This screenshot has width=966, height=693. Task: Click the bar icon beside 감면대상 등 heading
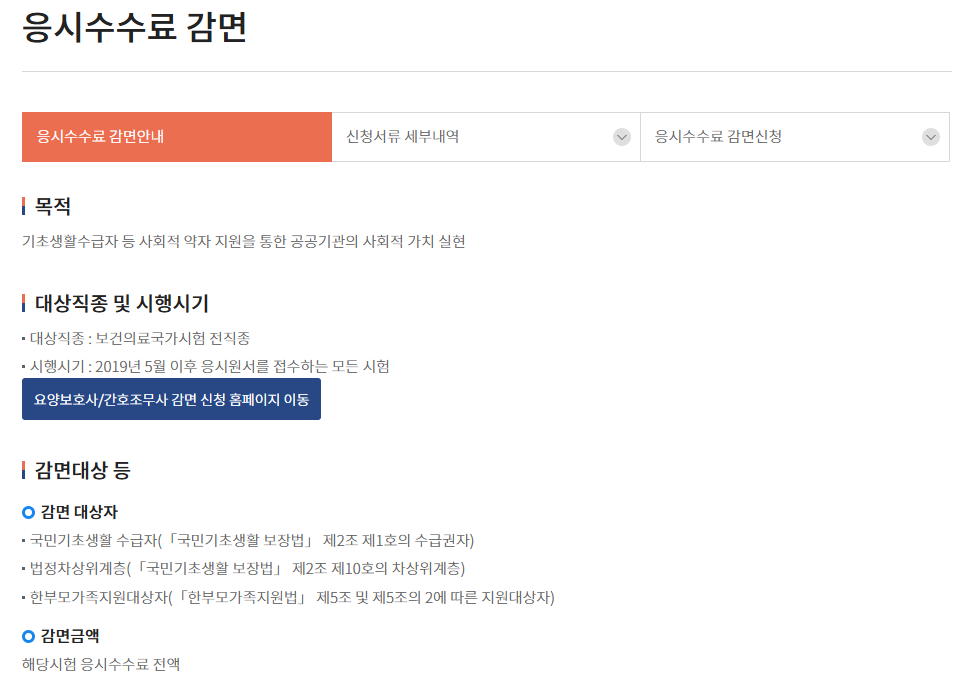24,469
